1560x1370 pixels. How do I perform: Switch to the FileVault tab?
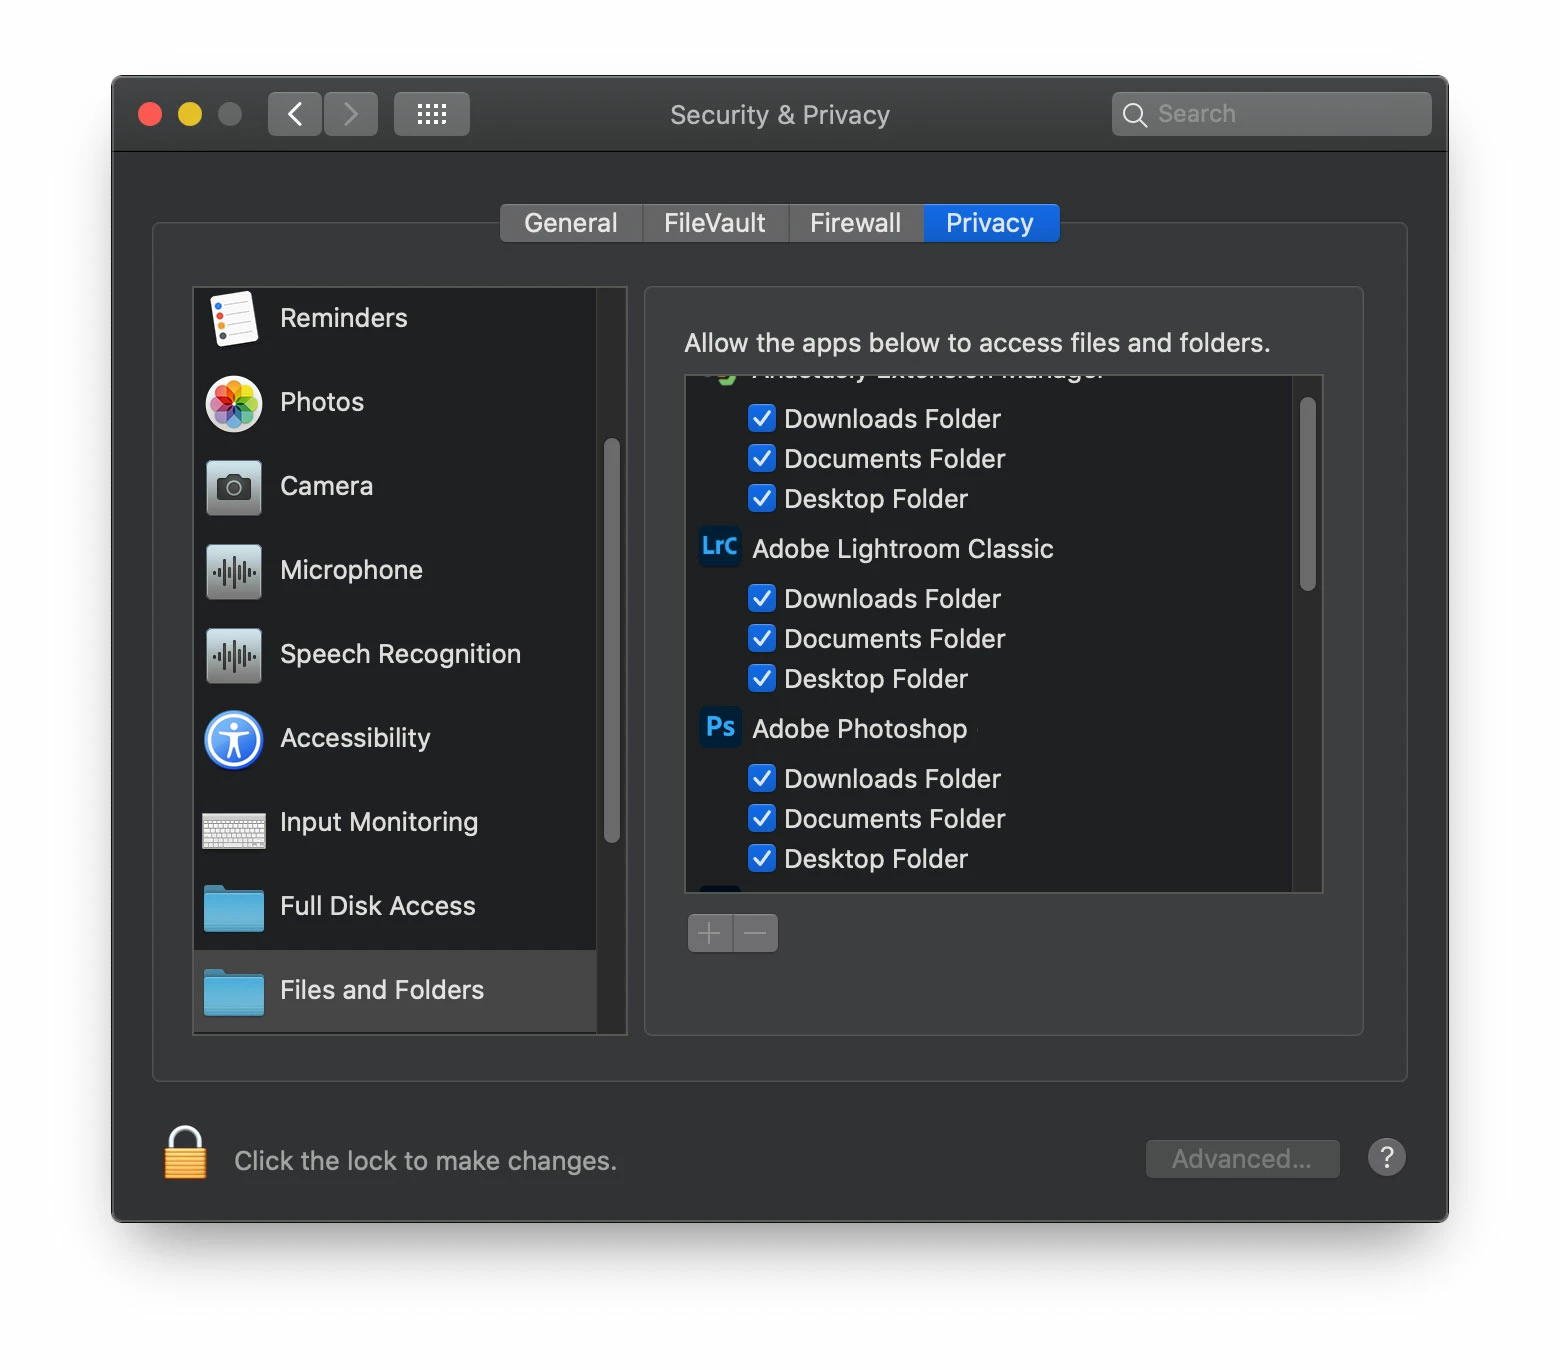715,223
